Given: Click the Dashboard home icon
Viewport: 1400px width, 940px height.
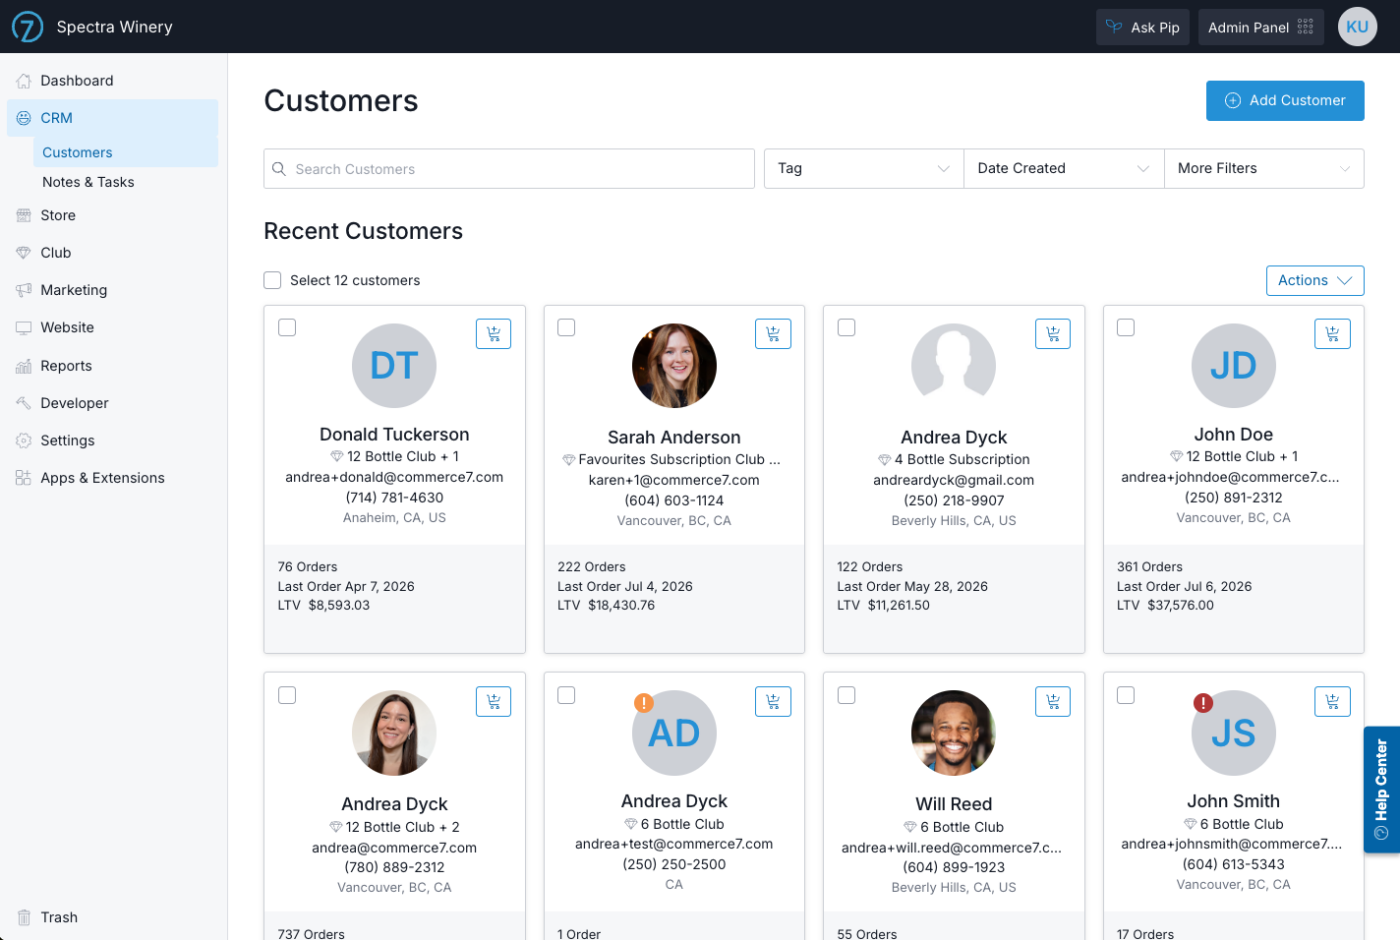Looking at the screenshot, I should point(24,81).
